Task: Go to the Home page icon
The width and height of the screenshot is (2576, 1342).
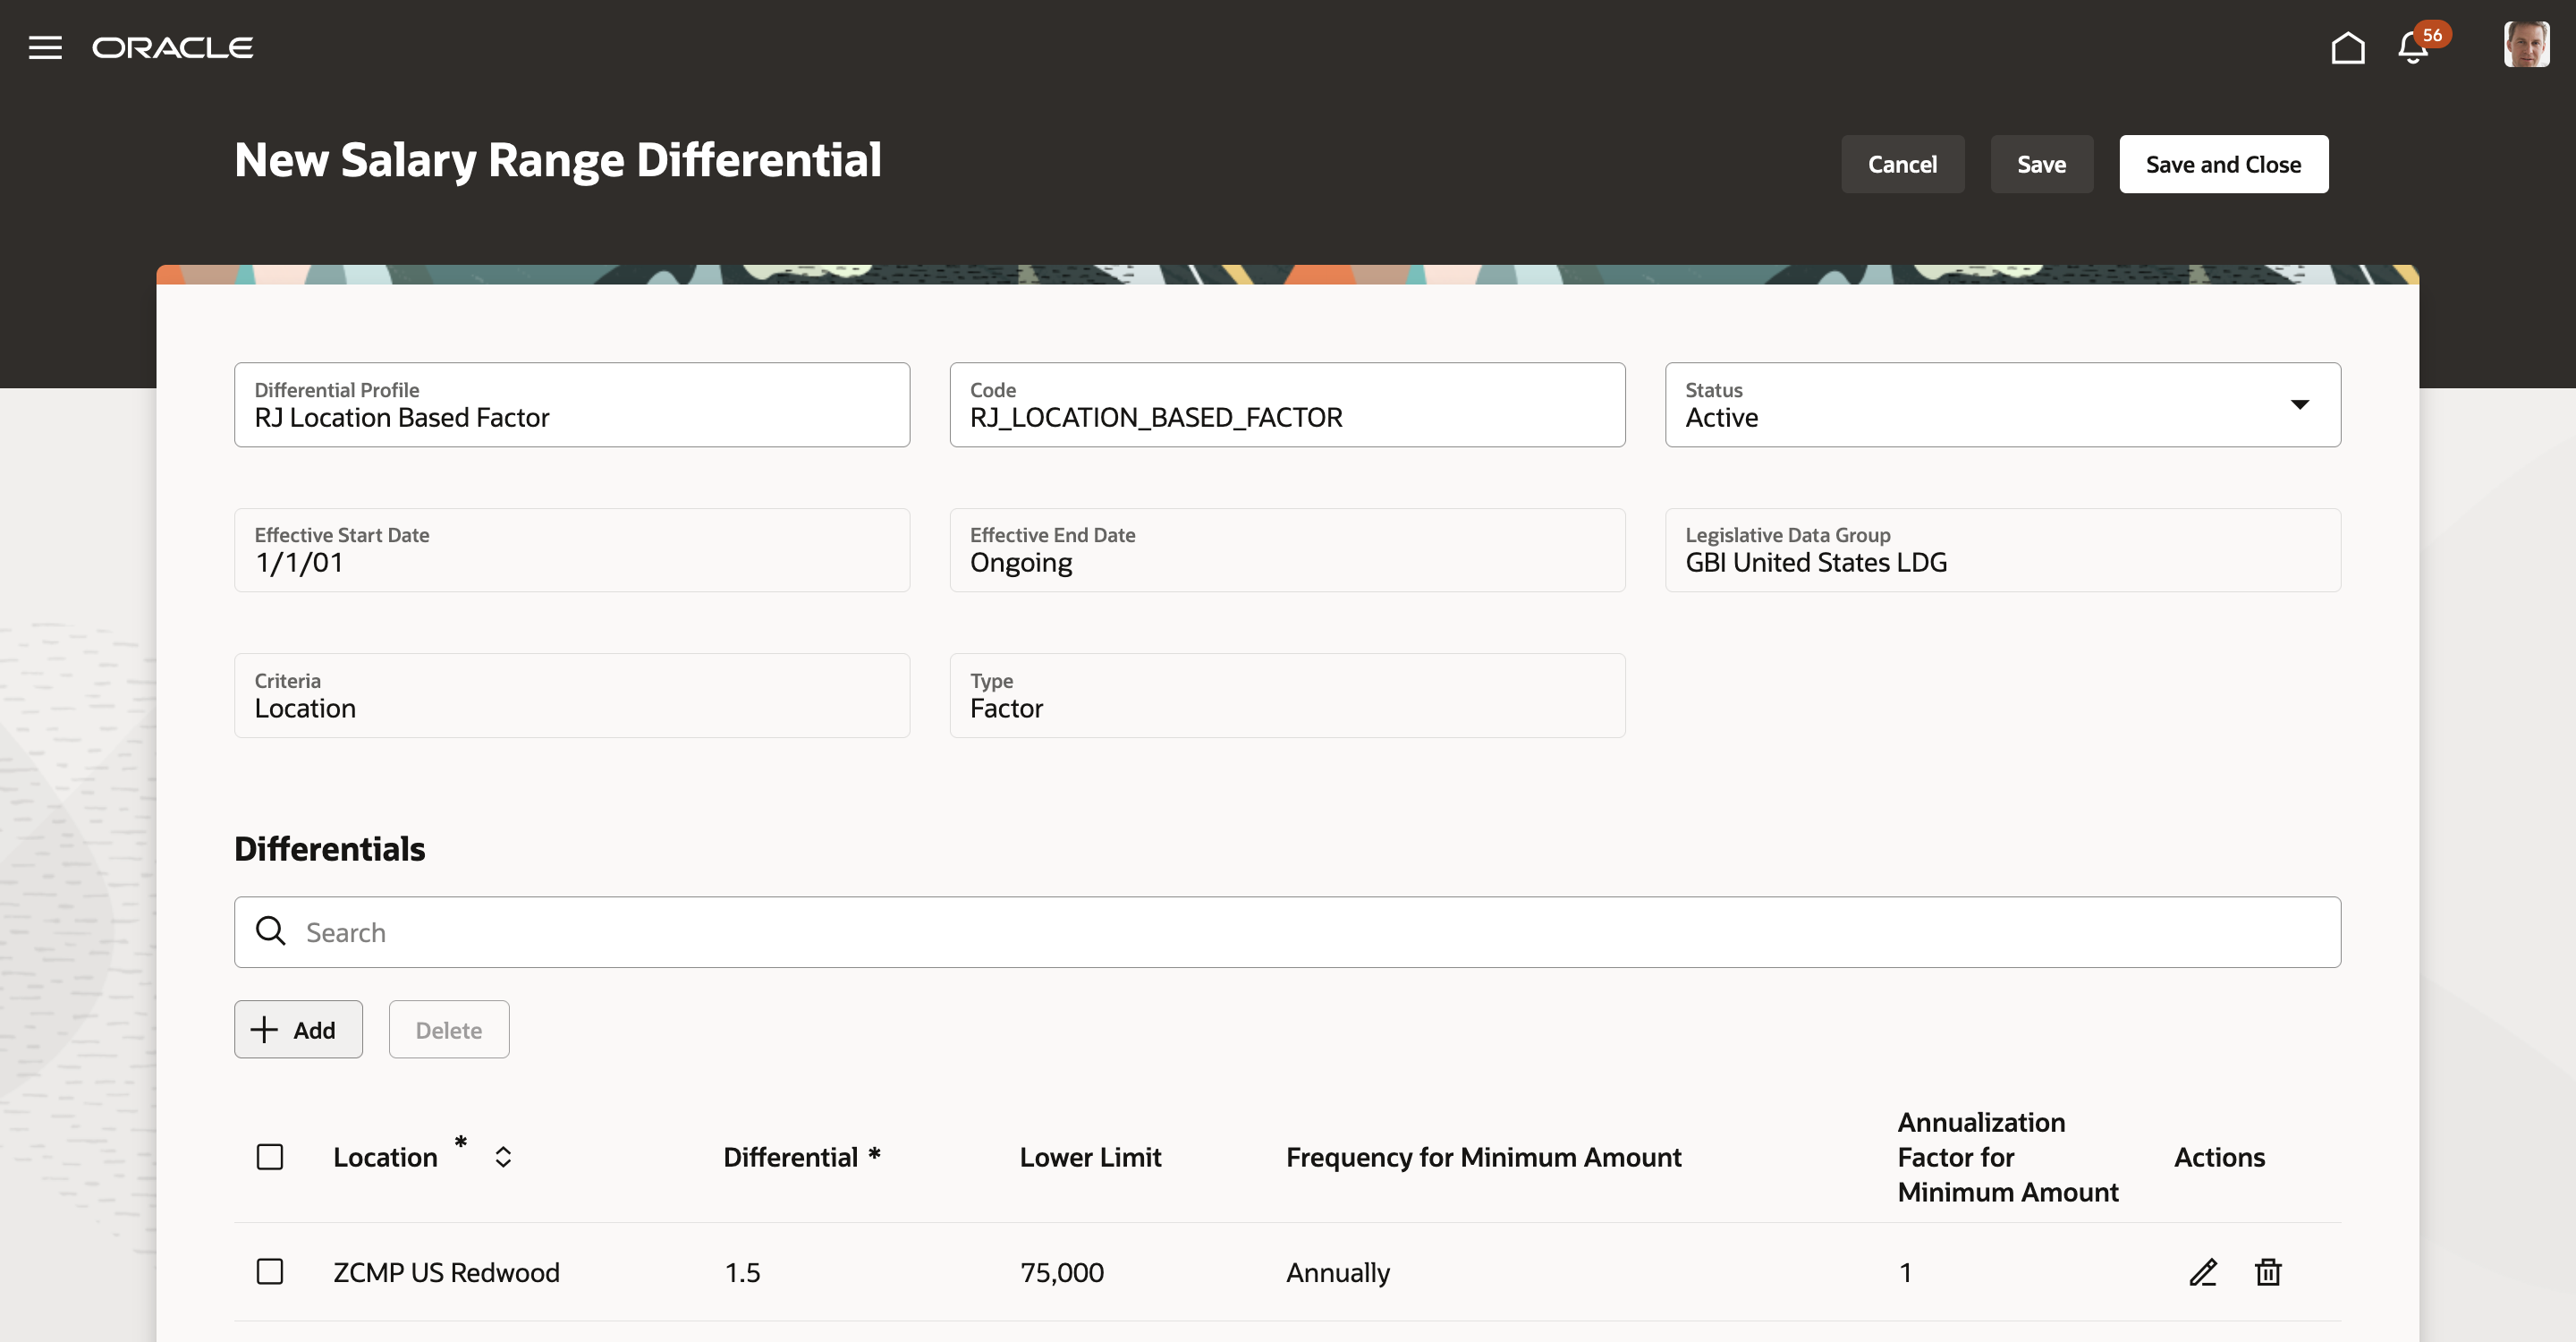Action: pyautogui.click(x=2347, y=47)
